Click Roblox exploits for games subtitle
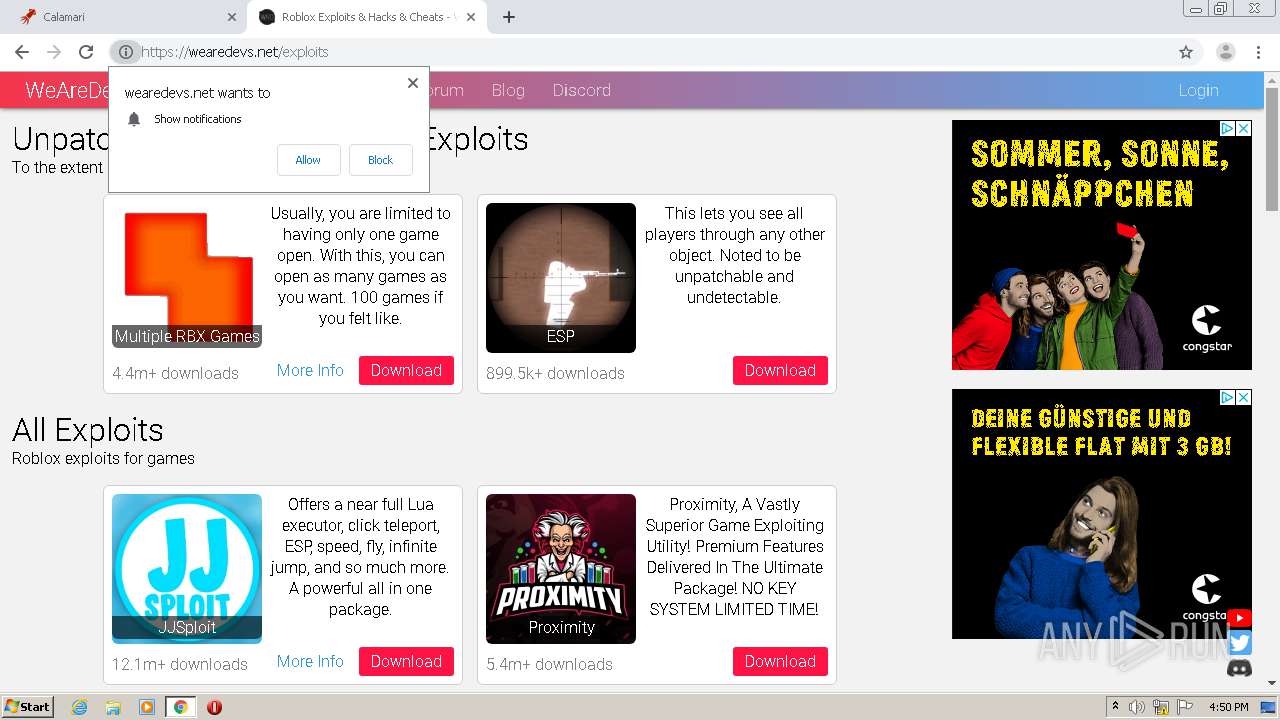1280x720 pixels. coord(103,458)
